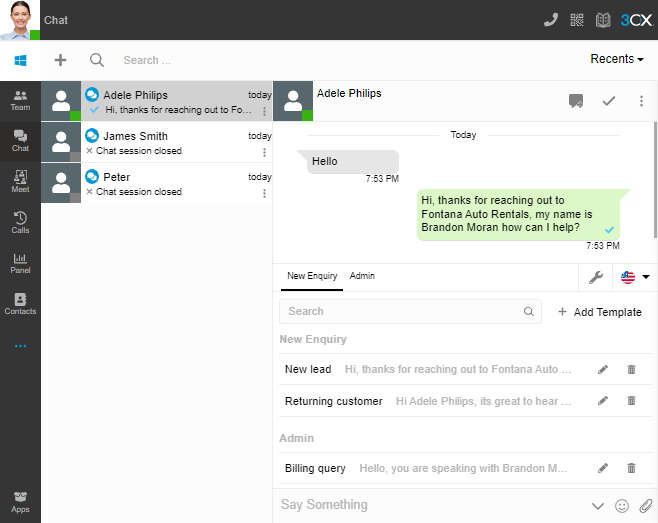Show more sidebar options via three dots

click(x=20, y=346)
